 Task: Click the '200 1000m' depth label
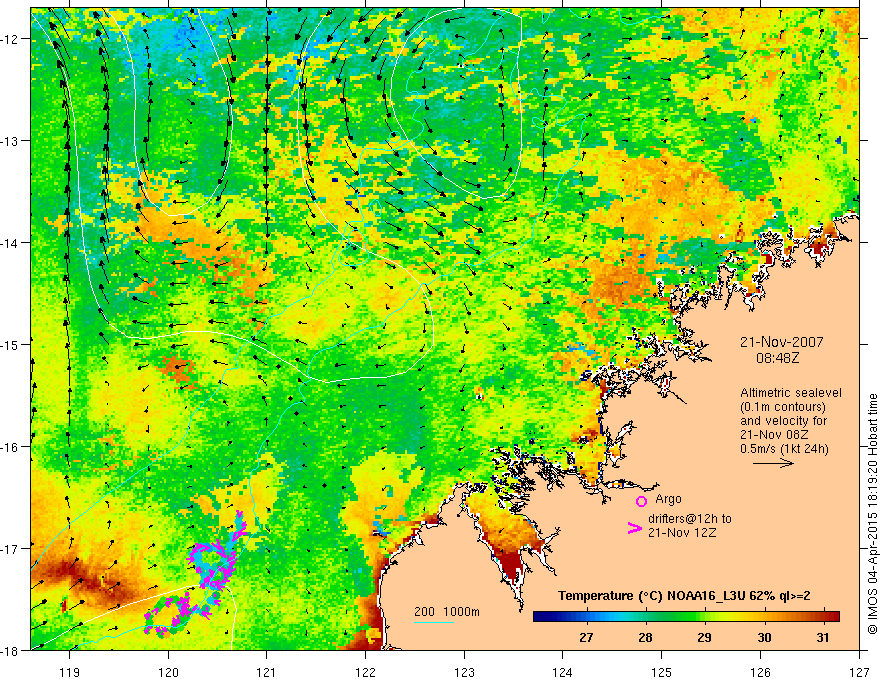(447, 612)
